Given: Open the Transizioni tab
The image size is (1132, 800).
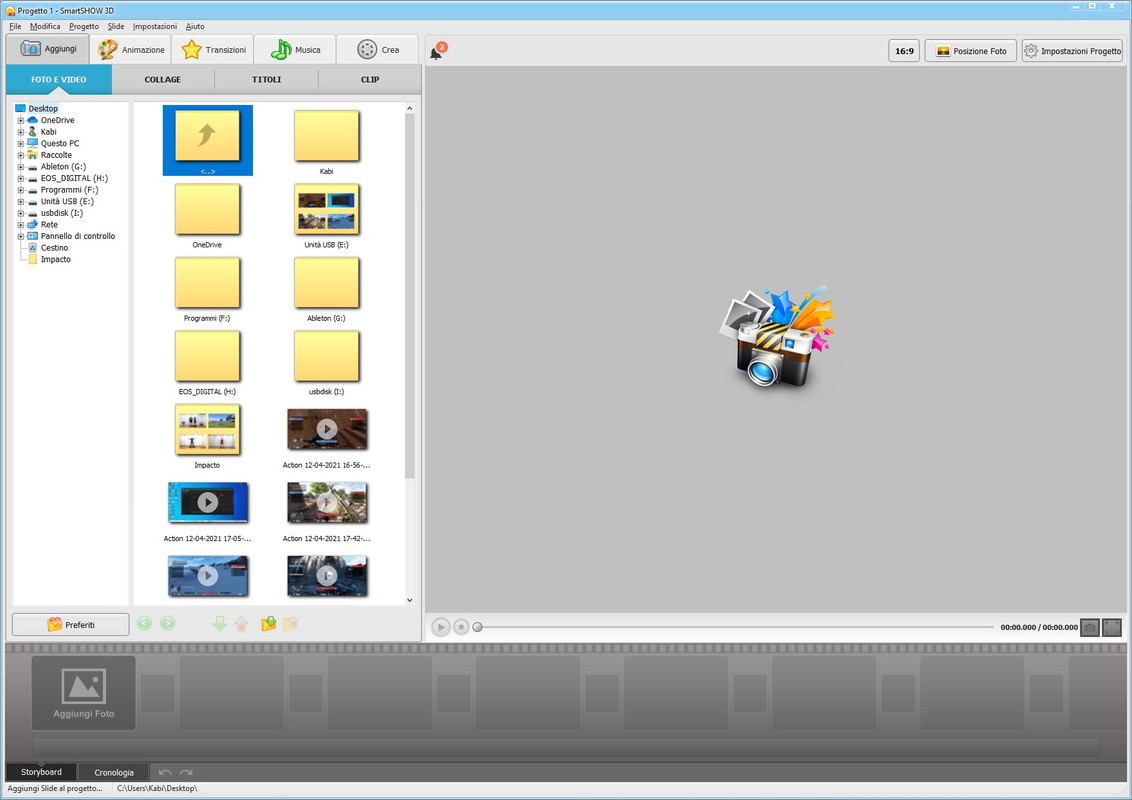Looking at the screenshot, I should [214, 50].
